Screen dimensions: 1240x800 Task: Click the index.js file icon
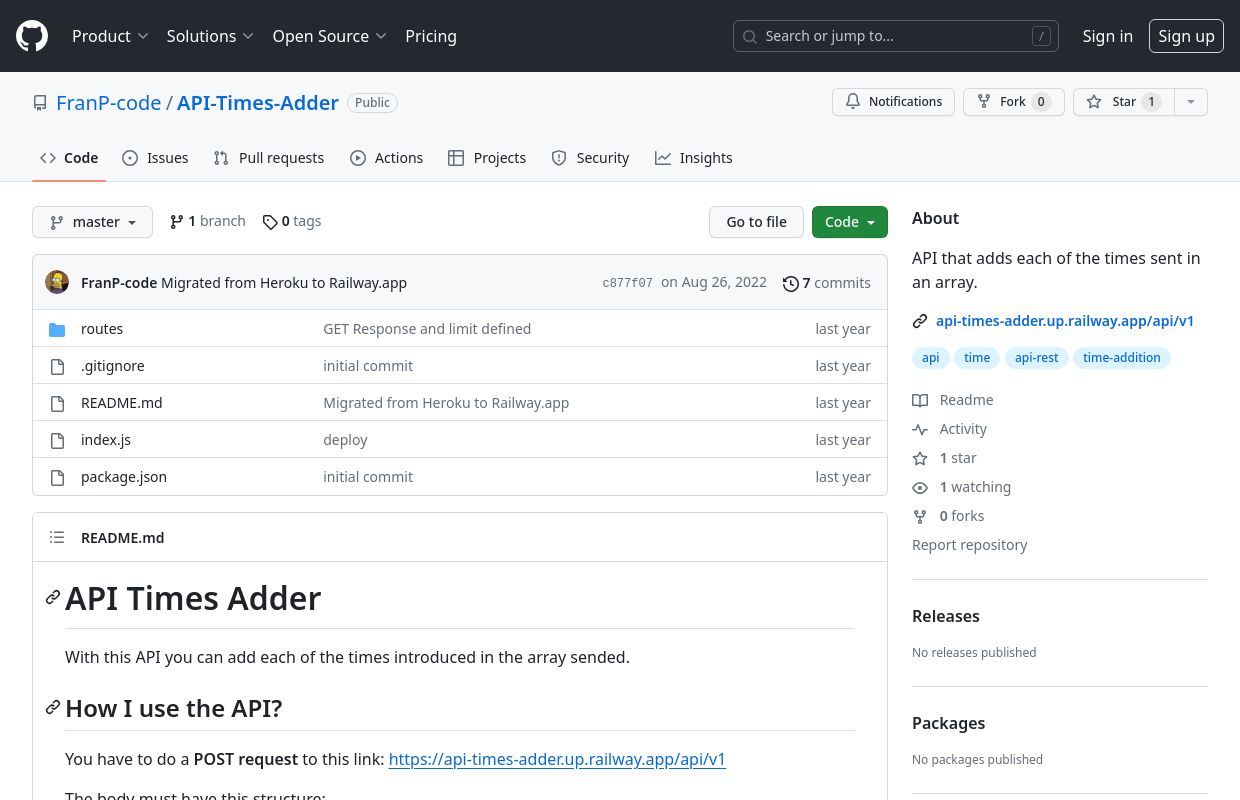coord(57,440)
